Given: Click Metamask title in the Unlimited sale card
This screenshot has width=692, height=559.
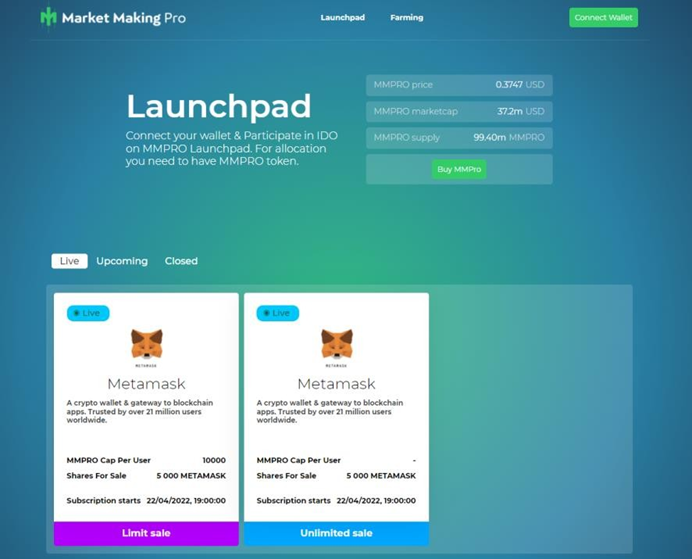Looking at the screenshot, I should [336, 384].
